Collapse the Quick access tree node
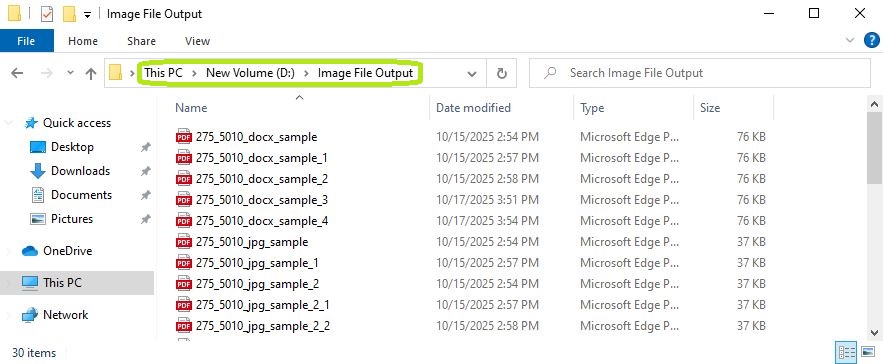The height and width of the screenshot is (364, 883). point(8,123)
